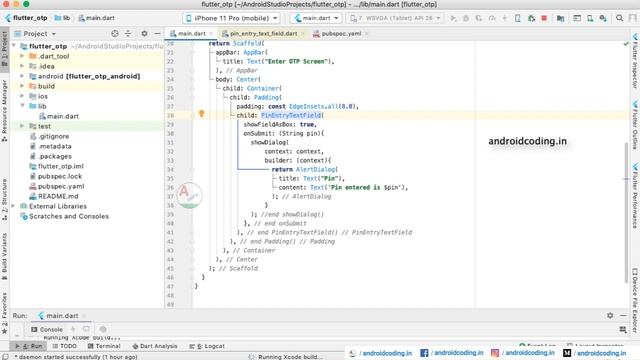Collapse the lib folder
640x360 pixels.
(22, 106)
